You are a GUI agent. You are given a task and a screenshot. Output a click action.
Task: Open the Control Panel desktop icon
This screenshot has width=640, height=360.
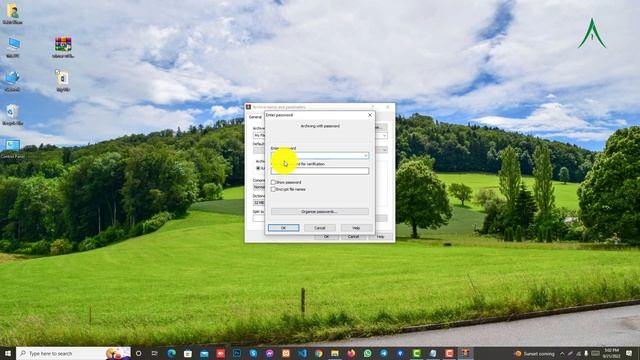coord(12,148)
